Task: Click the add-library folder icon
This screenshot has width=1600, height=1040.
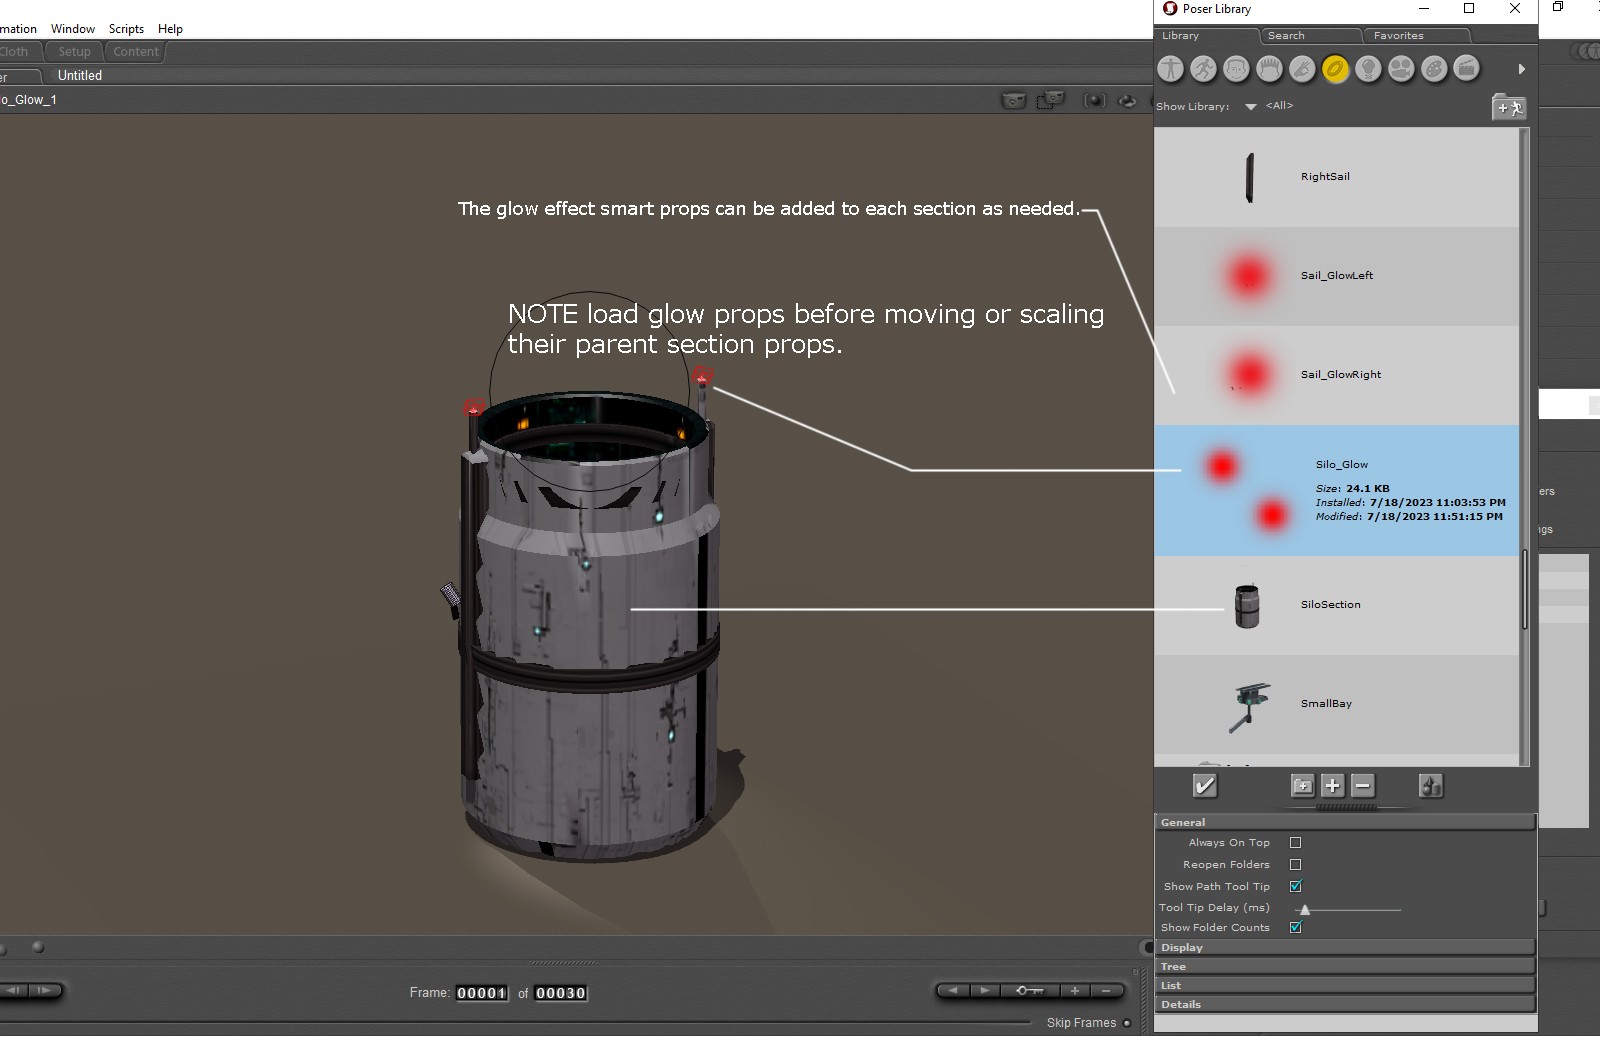Action: (1509, 107)
